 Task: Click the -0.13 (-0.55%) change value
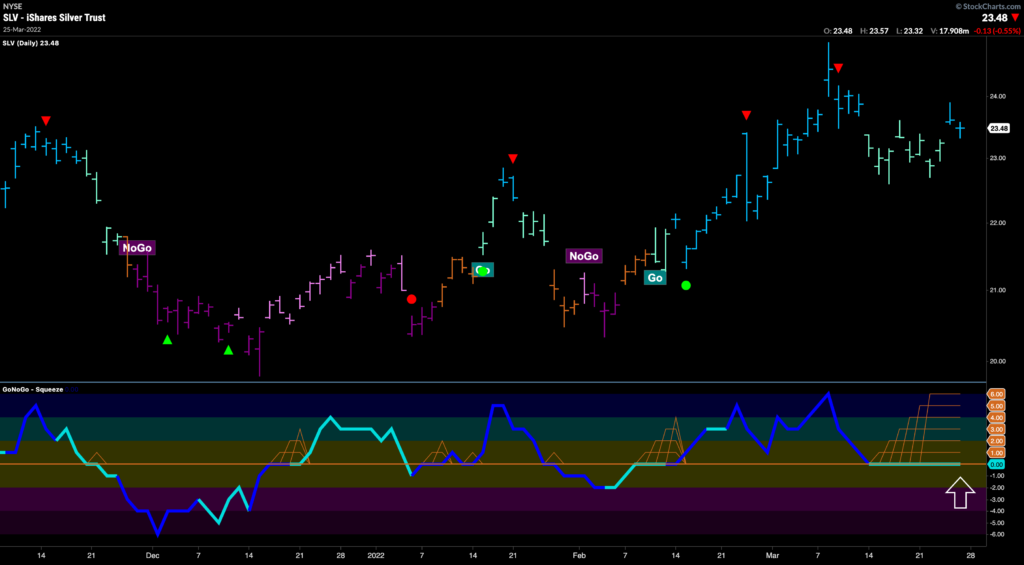999,31
